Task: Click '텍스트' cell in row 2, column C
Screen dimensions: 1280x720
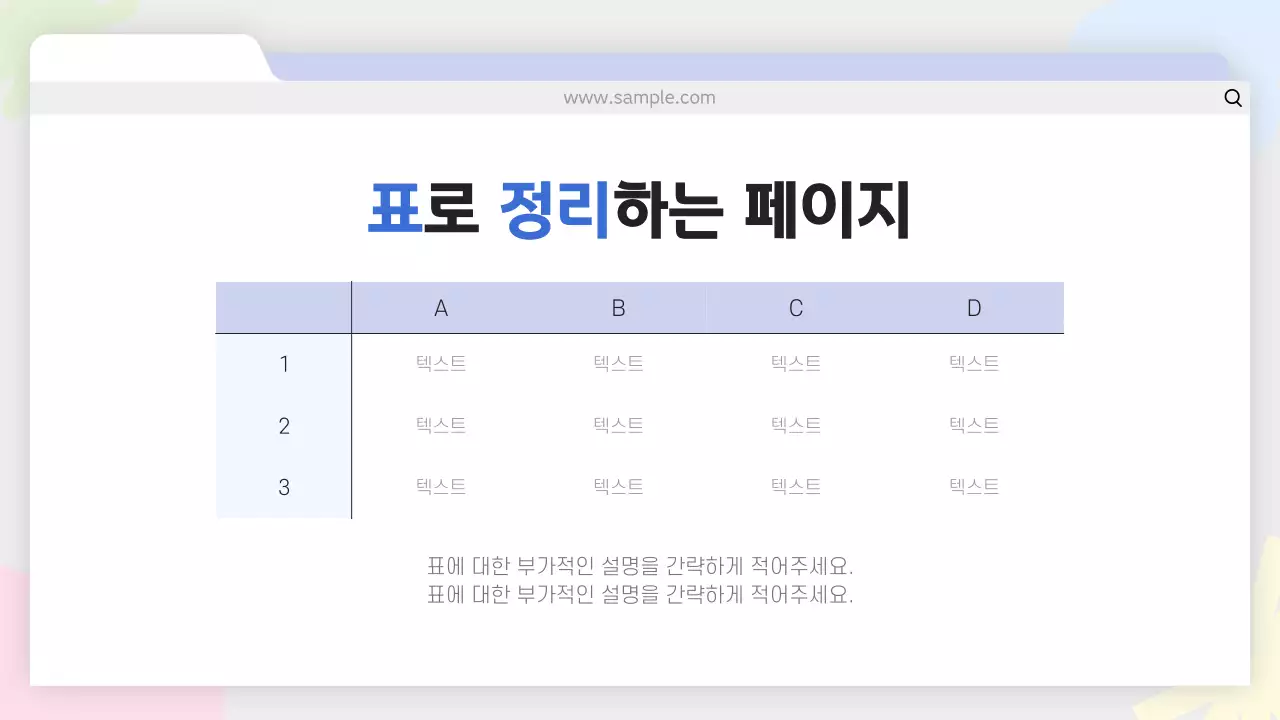Action: pos(796,425)
